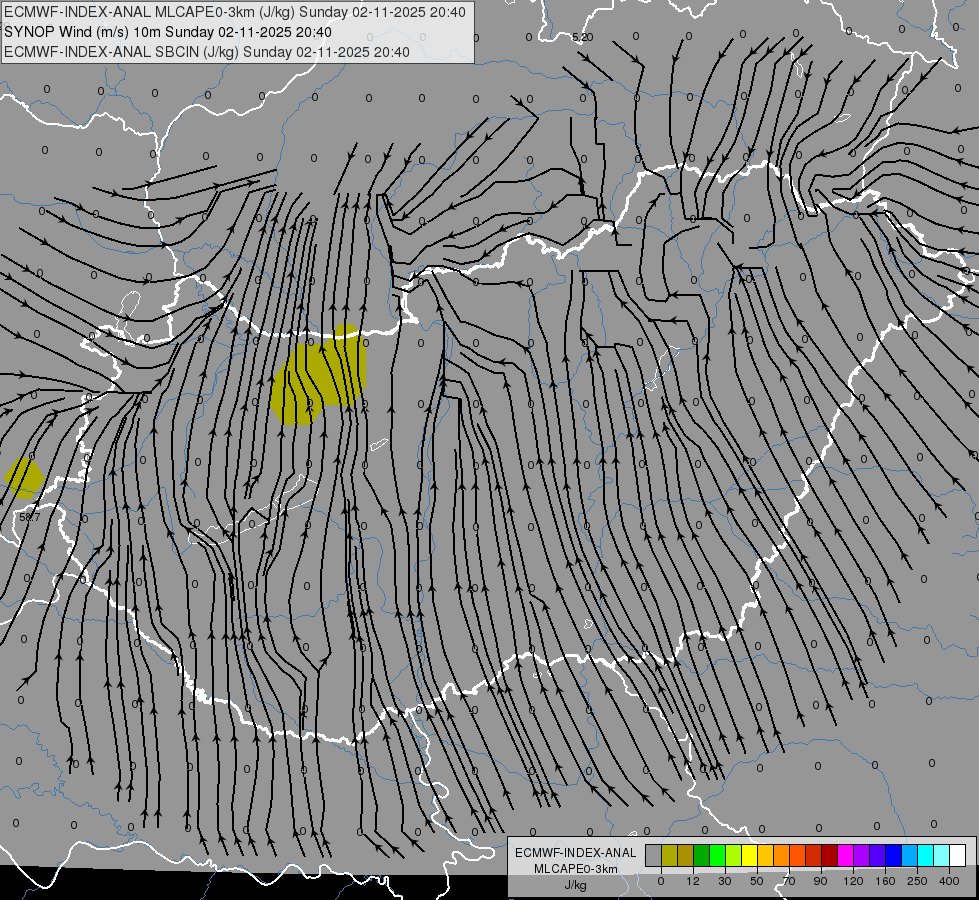Click the azure swatch left of the 250 tick

(x=910, y=855)
